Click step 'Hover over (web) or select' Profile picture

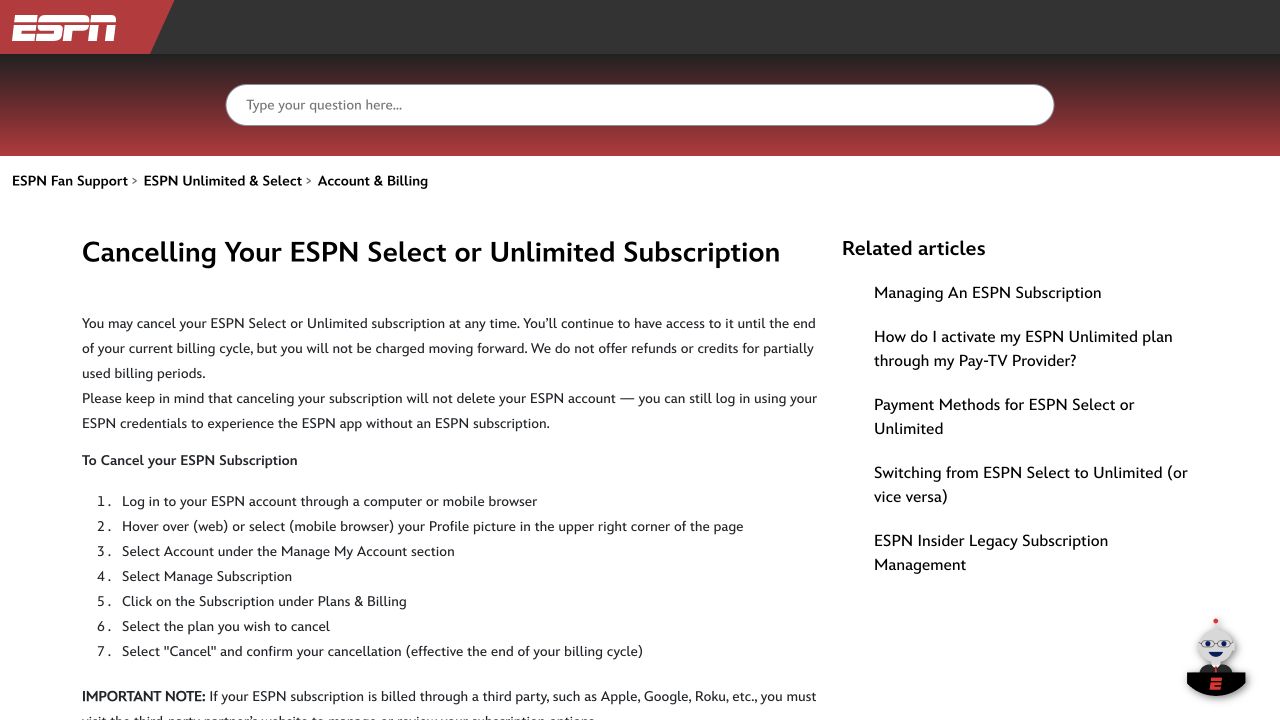pos(432,527)
